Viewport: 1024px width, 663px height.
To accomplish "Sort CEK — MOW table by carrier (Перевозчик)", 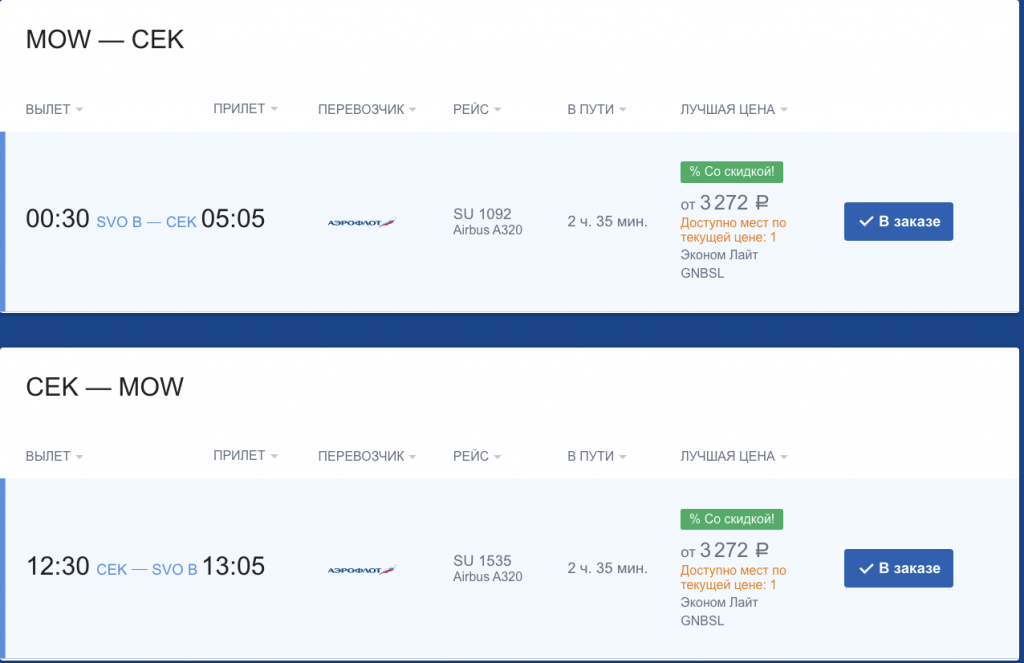I will coord(366,457).
